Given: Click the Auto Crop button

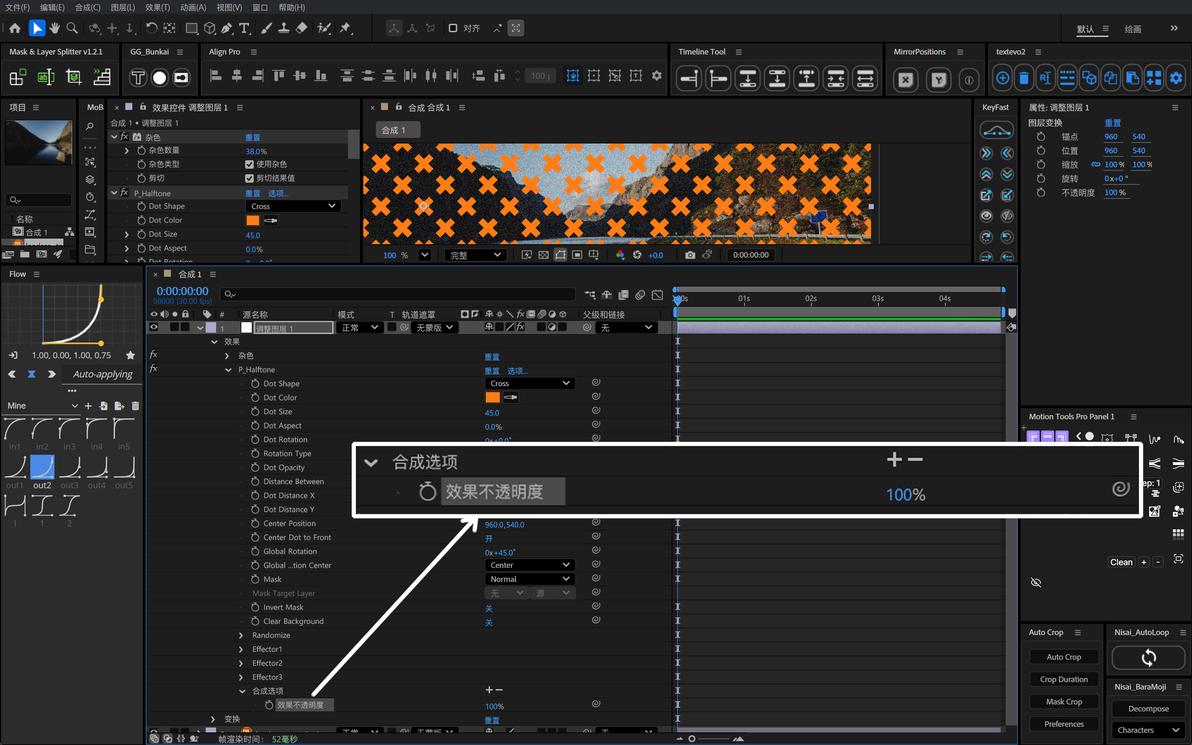Looking at the screenshot, I should click(x=1064, y=657).
